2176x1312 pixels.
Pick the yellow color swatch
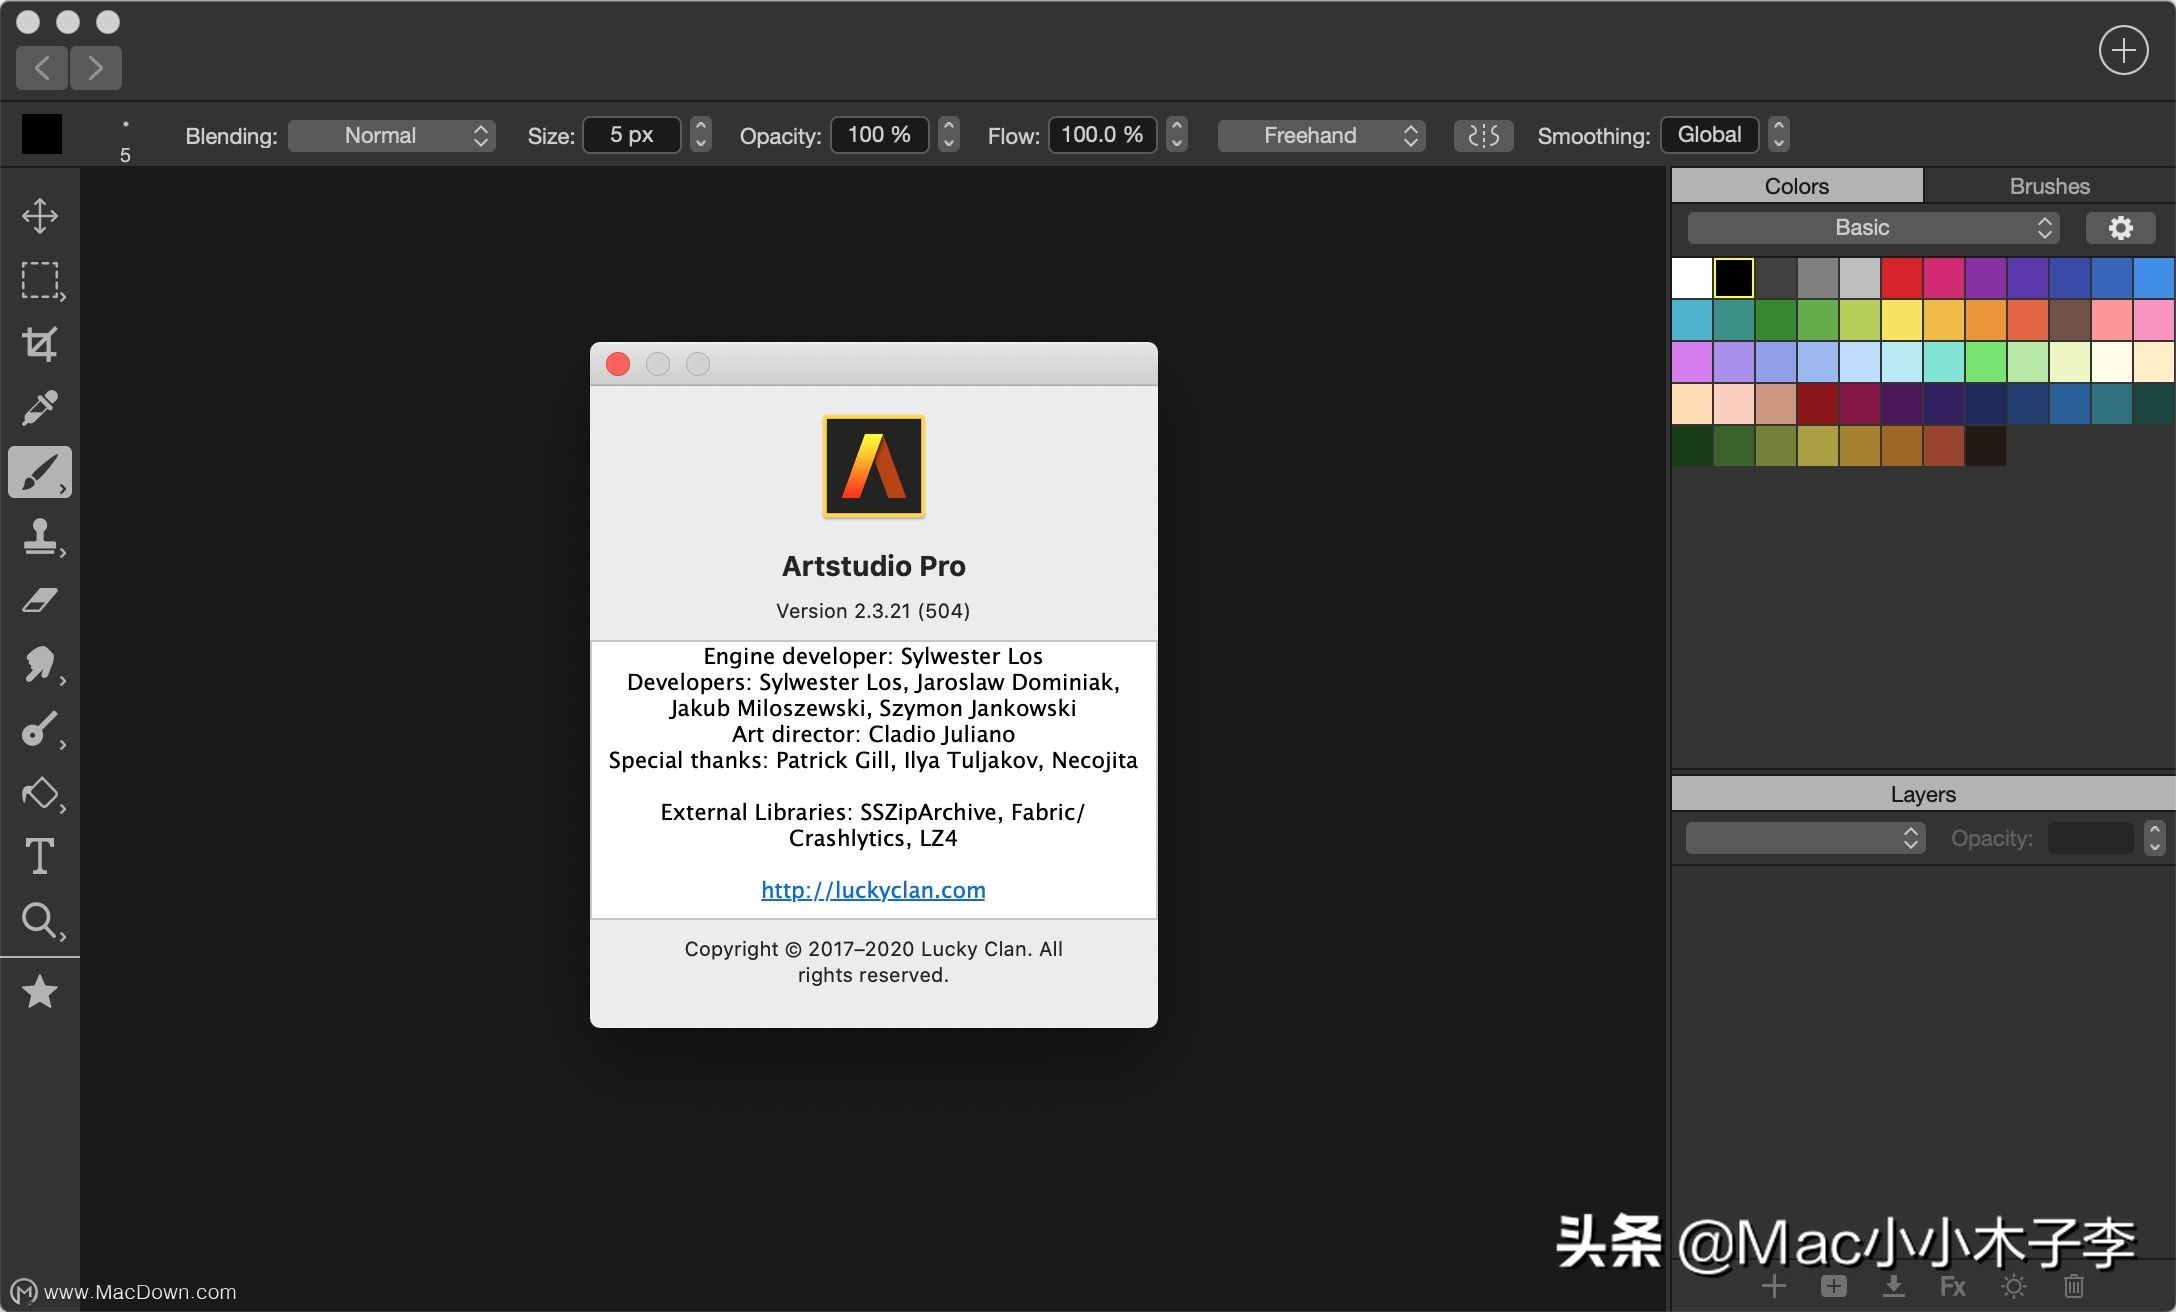pos(1901,320)
